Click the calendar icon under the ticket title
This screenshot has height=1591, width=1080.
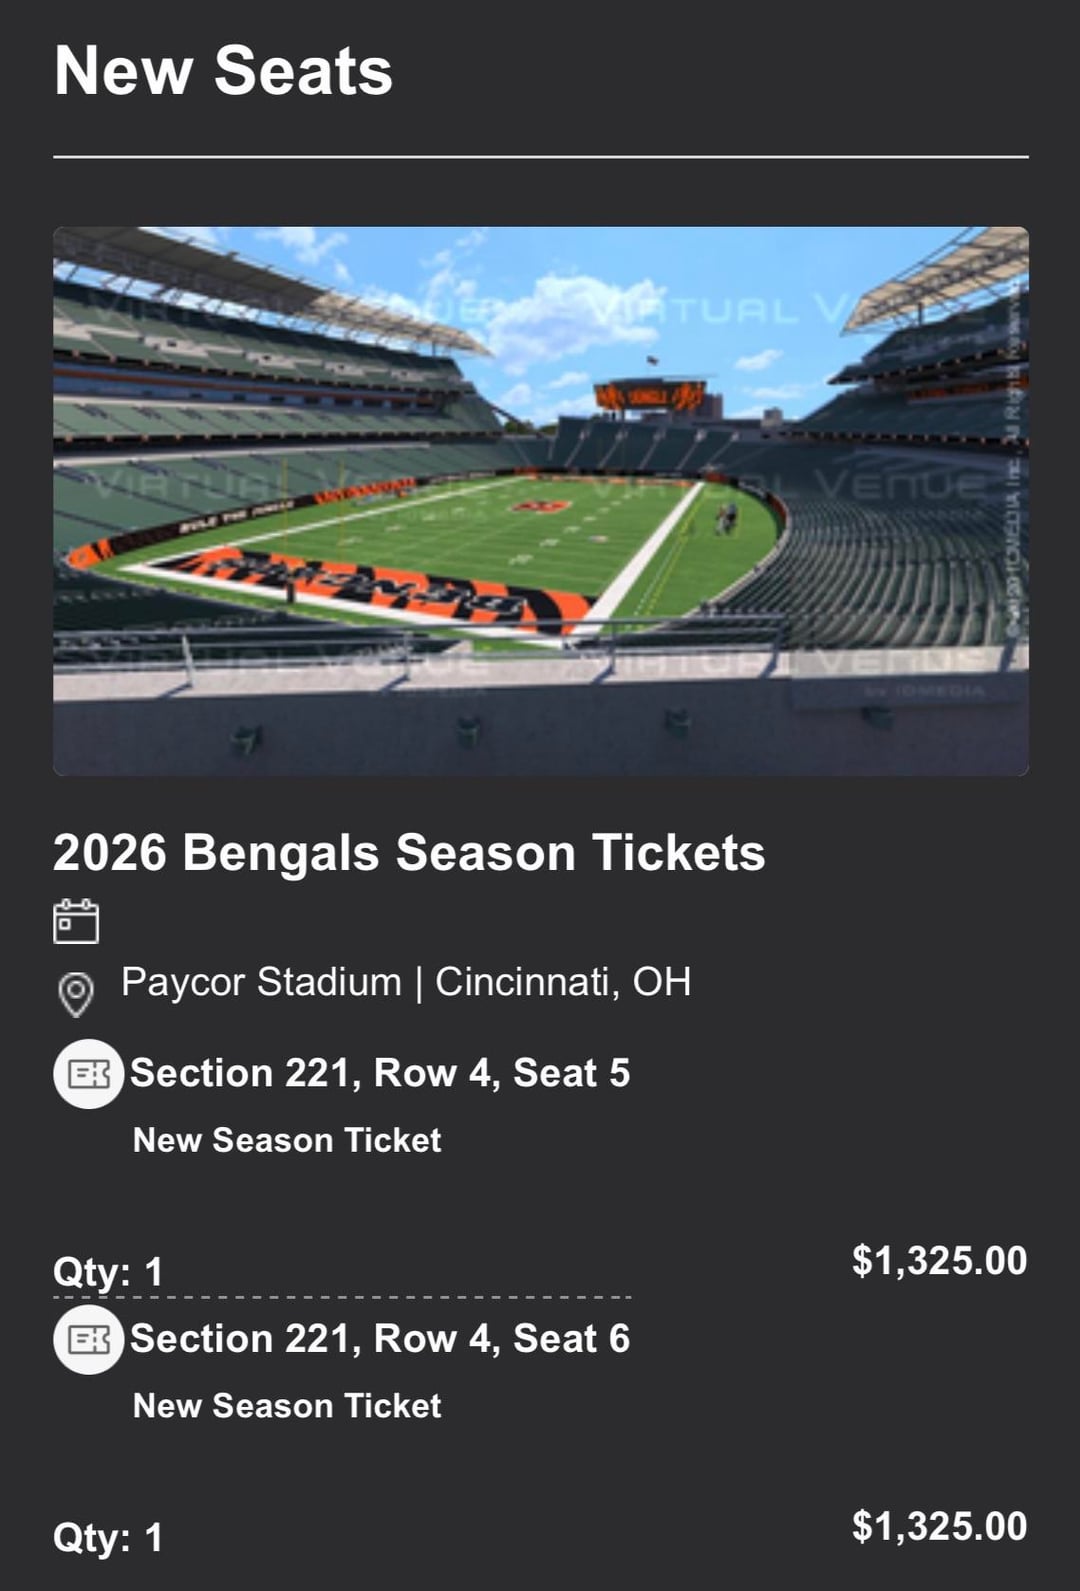click(x=76, y=921)
